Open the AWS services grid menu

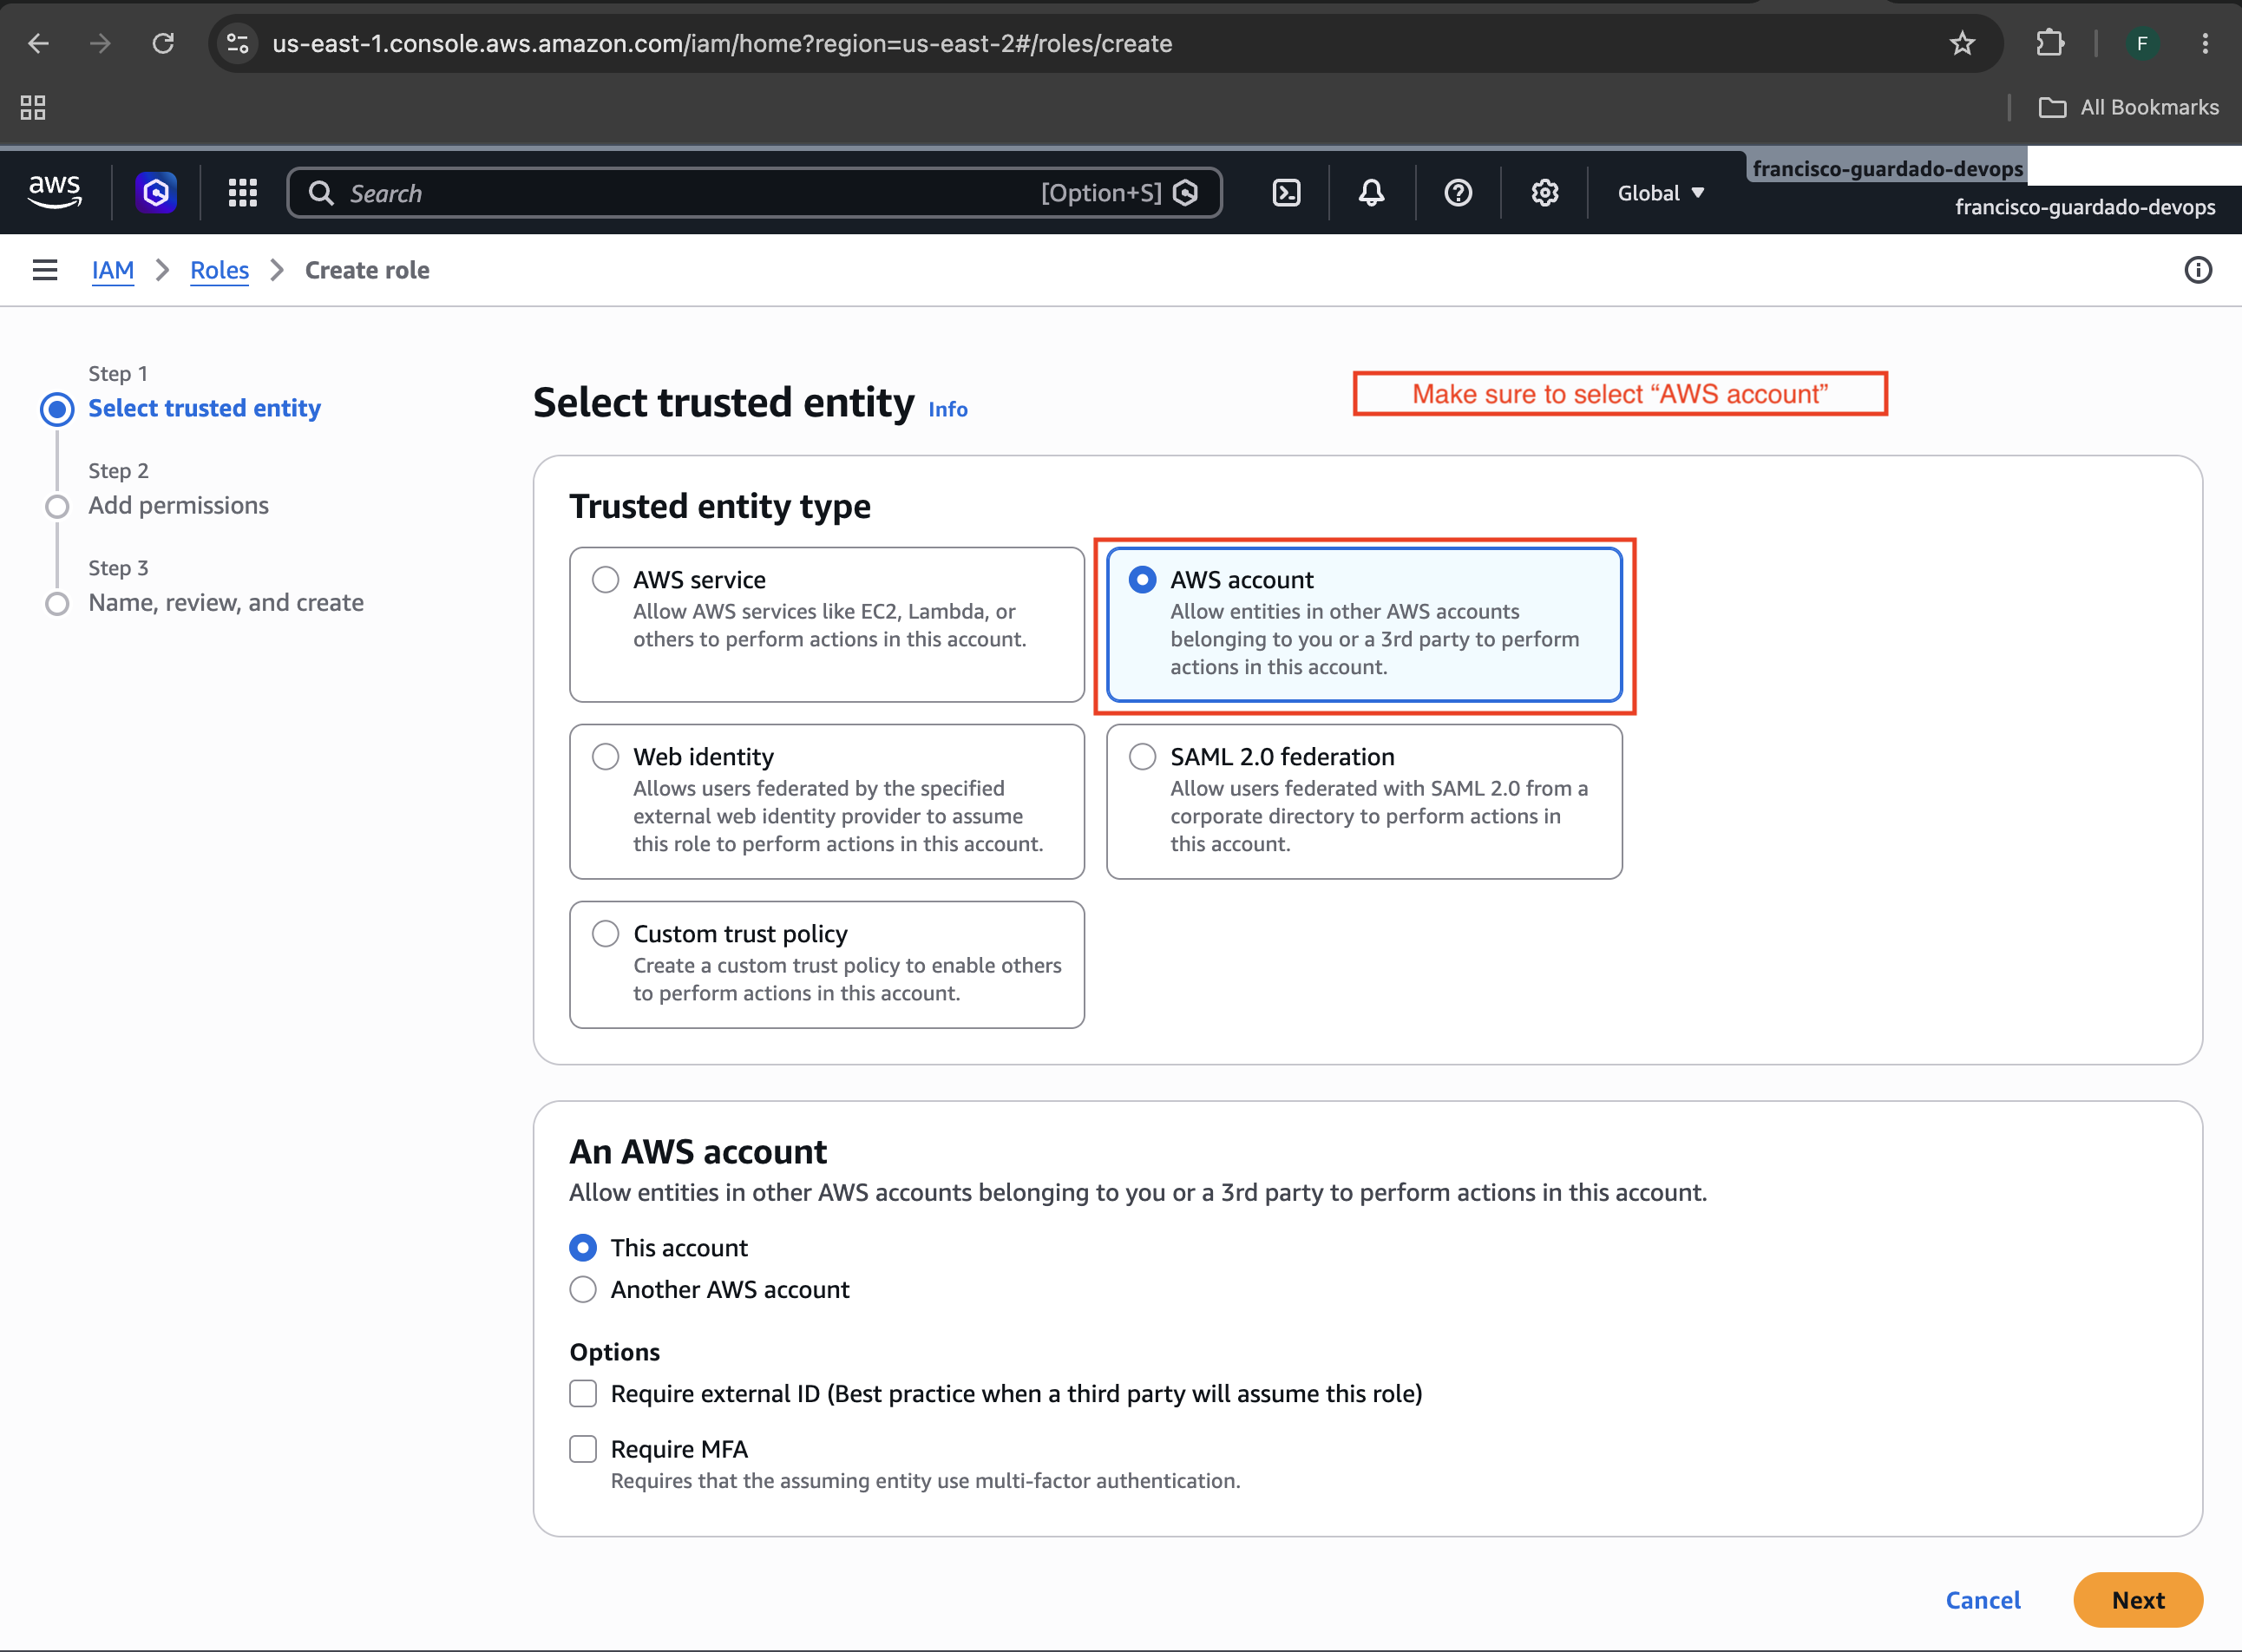[243, 193]
